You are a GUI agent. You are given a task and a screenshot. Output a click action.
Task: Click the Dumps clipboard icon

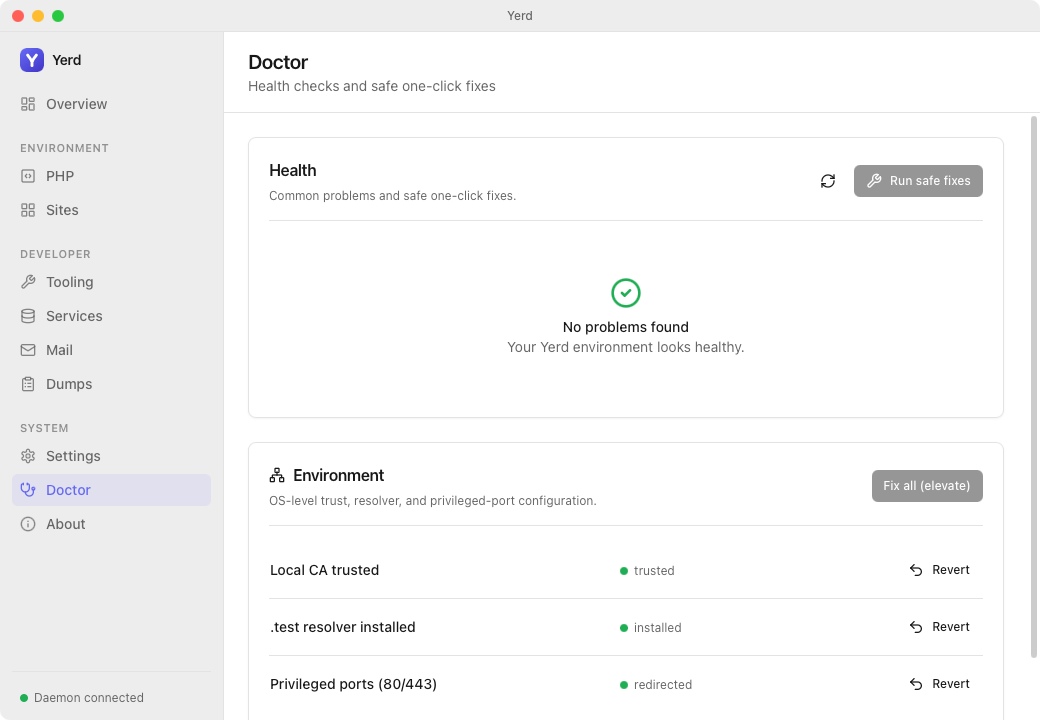tap(28, 384)
